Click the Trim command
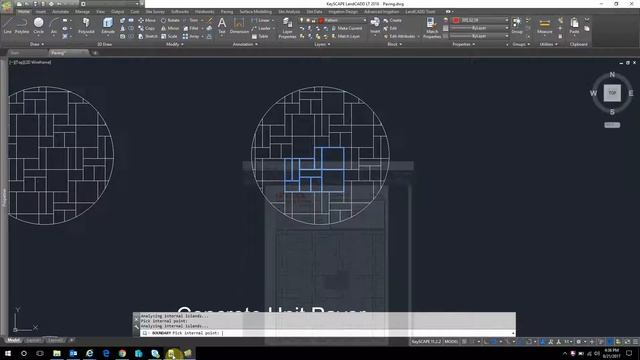640x360 pixels. tap(191, 20)
